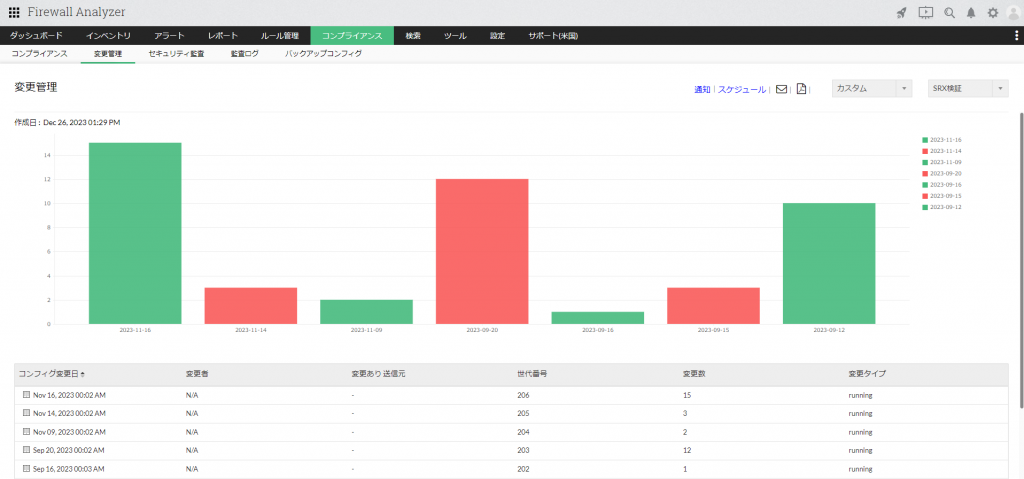Image resolution: width=1024 pixels, height=479 pixels.
Task: Expand the Nov 16, 2023 row
Action: (26, 395)
